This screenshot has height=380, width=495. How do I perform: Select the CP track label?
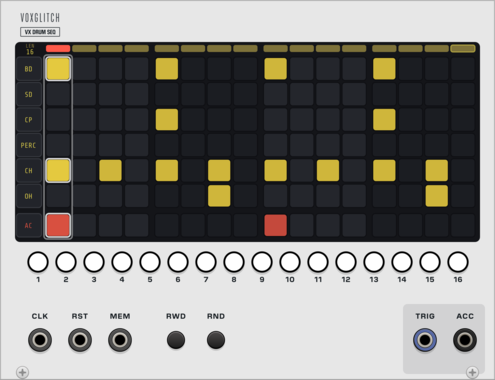[x=29, y=120]
